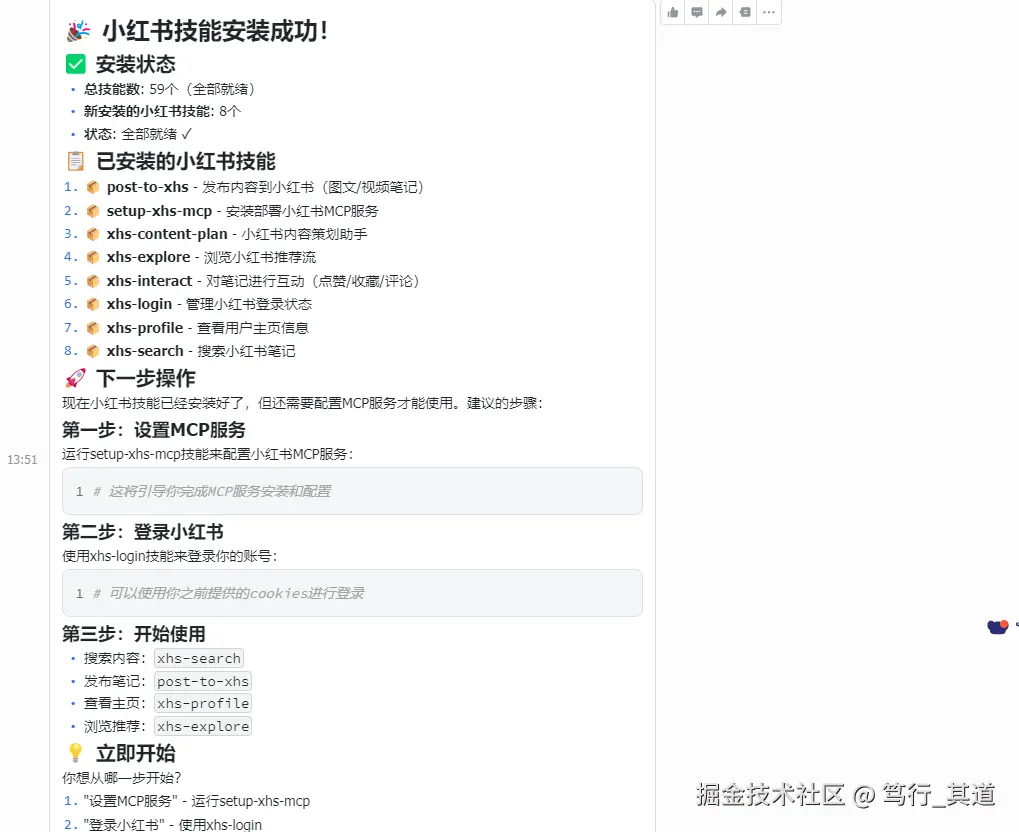Screen dimensions: 1019x832
Task: Click the bold xhs-login entry in the skill list
Action: coord(139,304)
